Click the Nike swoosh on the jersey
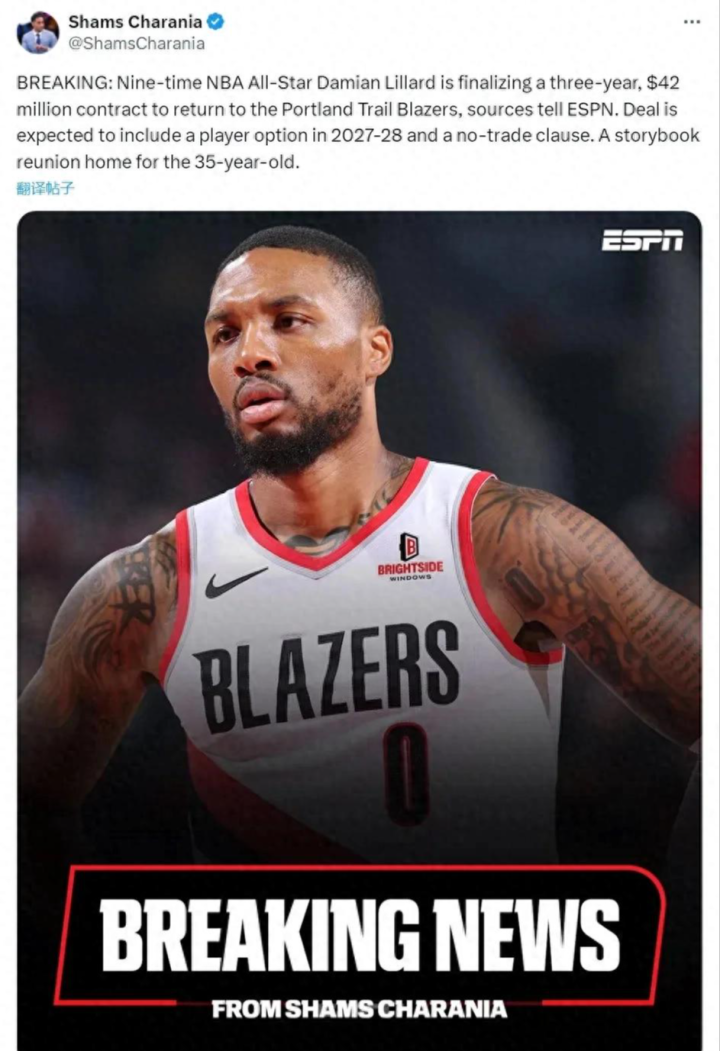720x1051 pixels. pos(235,582)
